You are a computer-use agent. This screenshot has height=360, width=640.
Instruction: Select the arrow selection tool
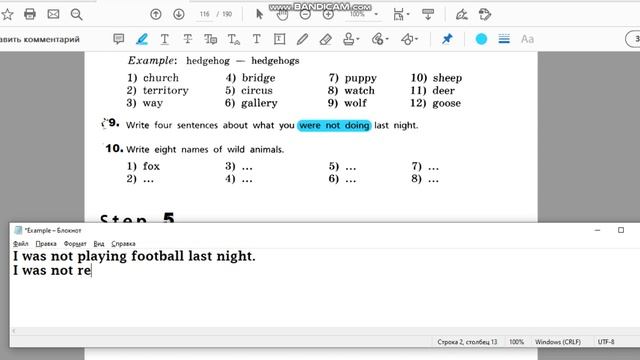point(259,14)
